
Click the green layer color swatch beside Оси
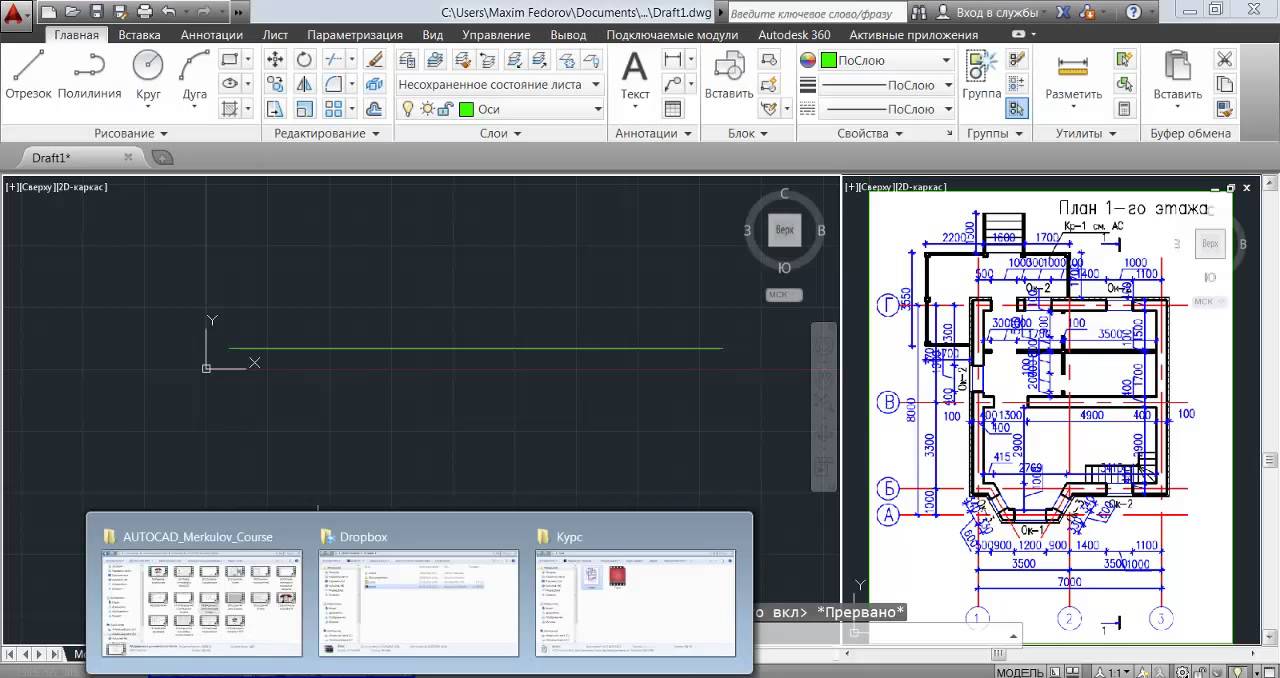(466, 109)
